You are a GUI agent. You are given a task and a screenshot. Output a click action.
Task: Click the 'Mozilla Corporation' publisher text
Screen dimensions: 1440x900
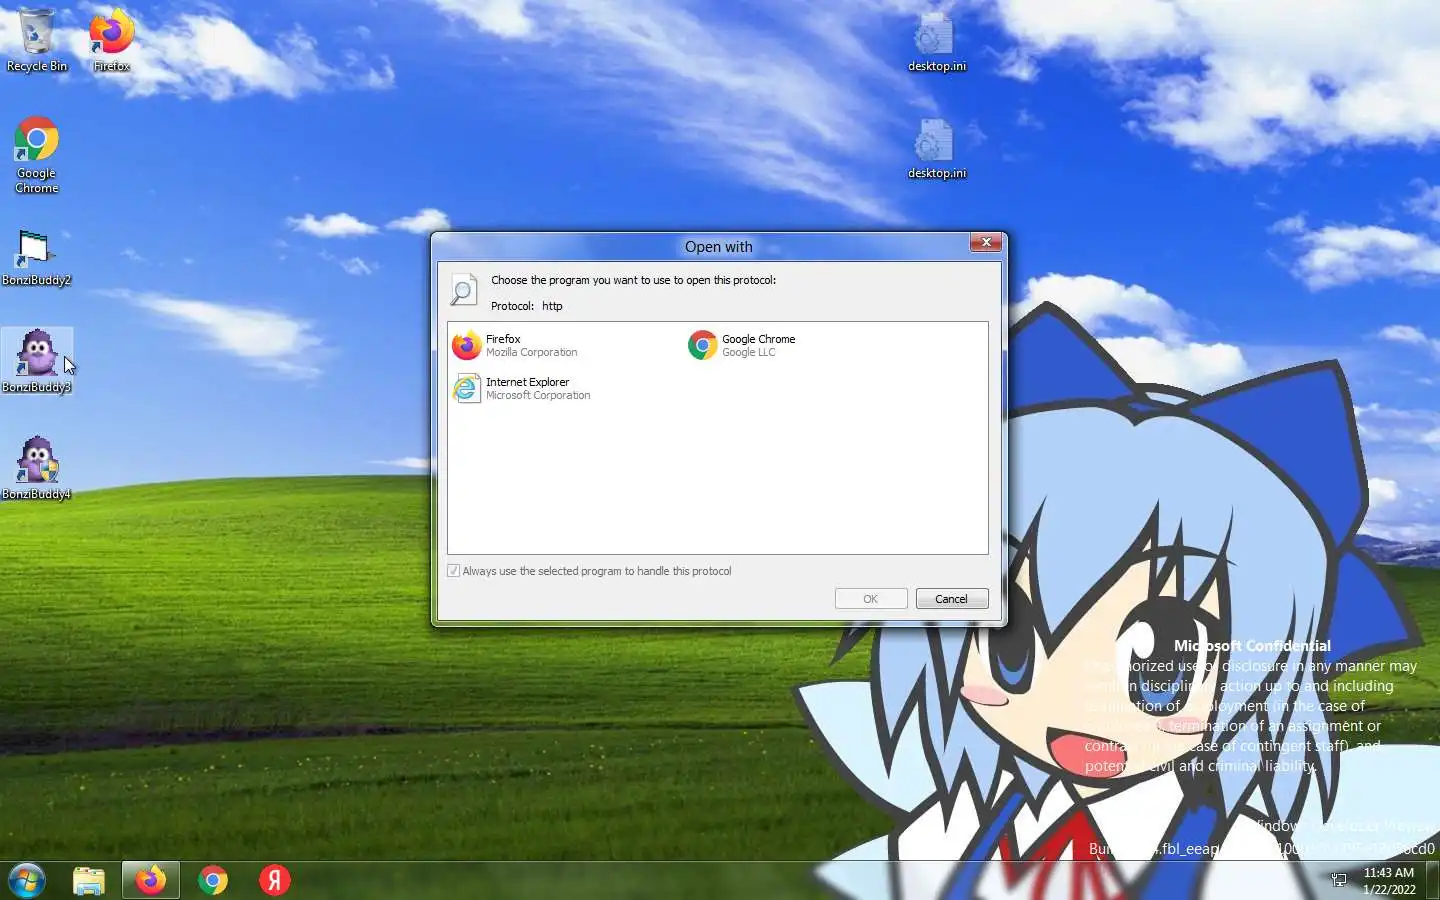pos(532,352)
